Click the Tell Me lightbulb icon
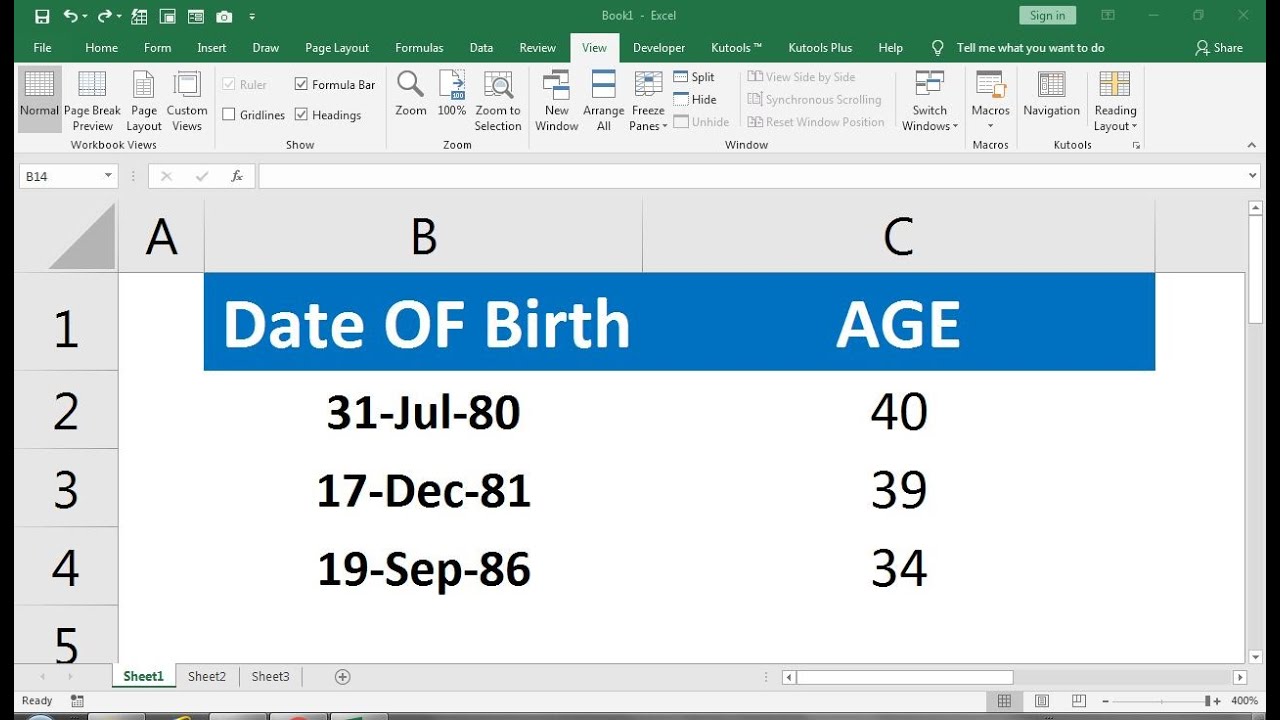The image size is (1280, 720). pos(938,47)
